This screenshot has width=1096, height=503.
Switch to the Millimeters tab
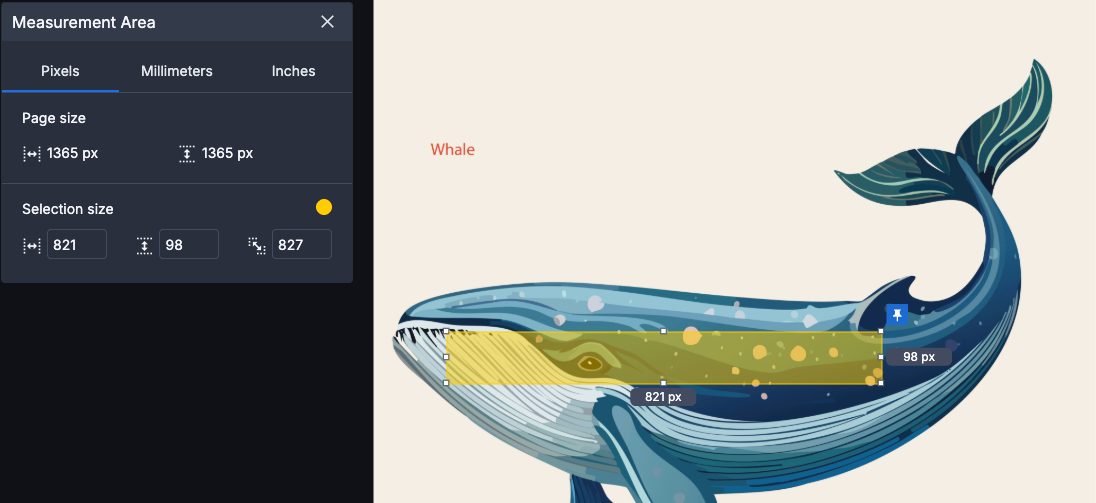(x=177, y=71)
